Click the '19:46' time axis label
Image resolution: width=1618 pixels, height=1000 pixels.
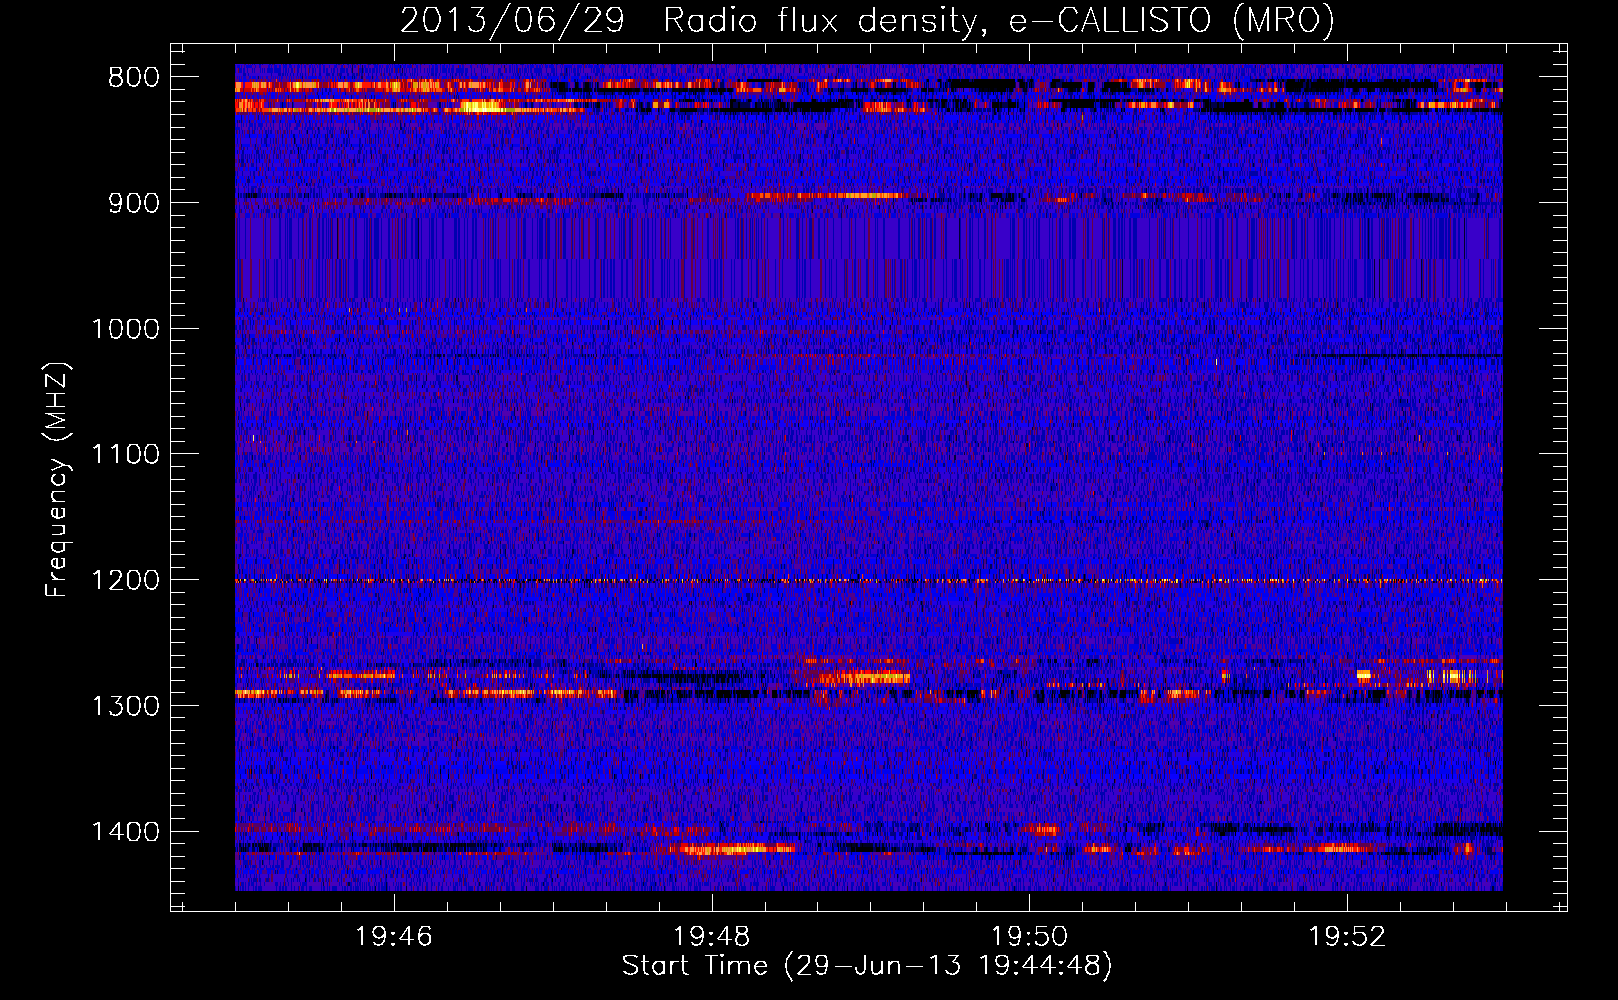[x=394, y=937]
